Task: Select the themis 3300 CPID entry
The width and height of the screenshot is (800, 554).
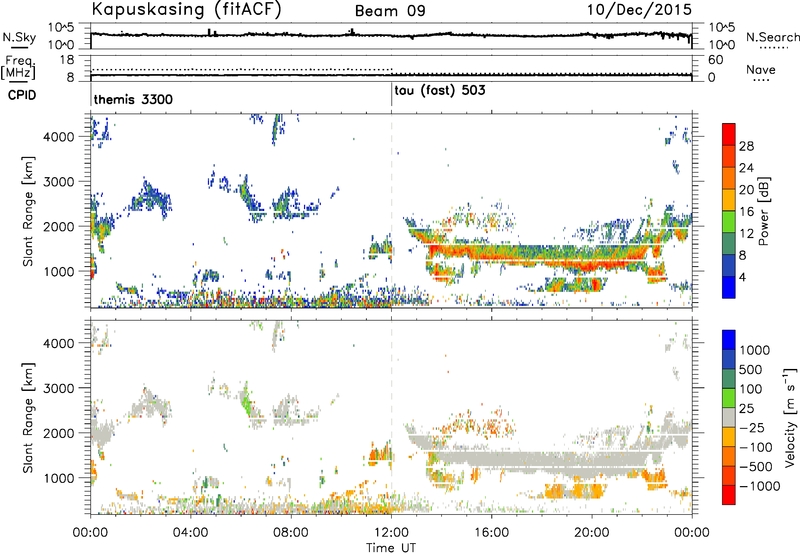Action: click(133, 99)
